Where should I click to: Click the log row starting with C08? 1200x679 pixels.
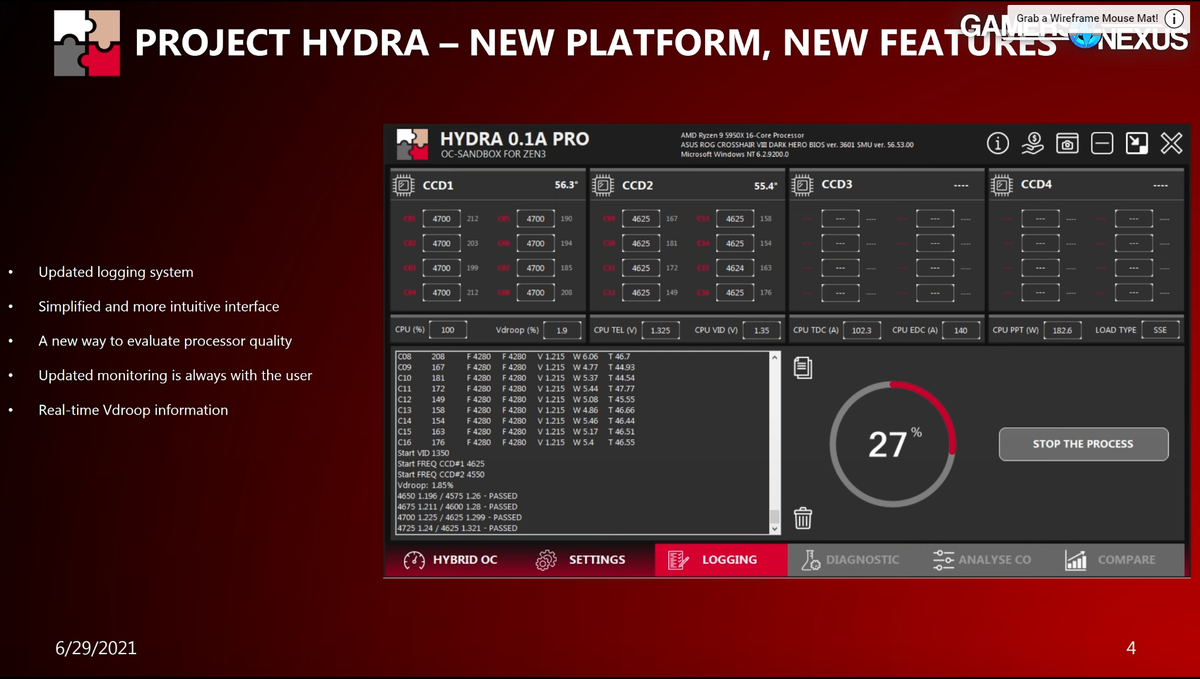click(x=514, y=356)
